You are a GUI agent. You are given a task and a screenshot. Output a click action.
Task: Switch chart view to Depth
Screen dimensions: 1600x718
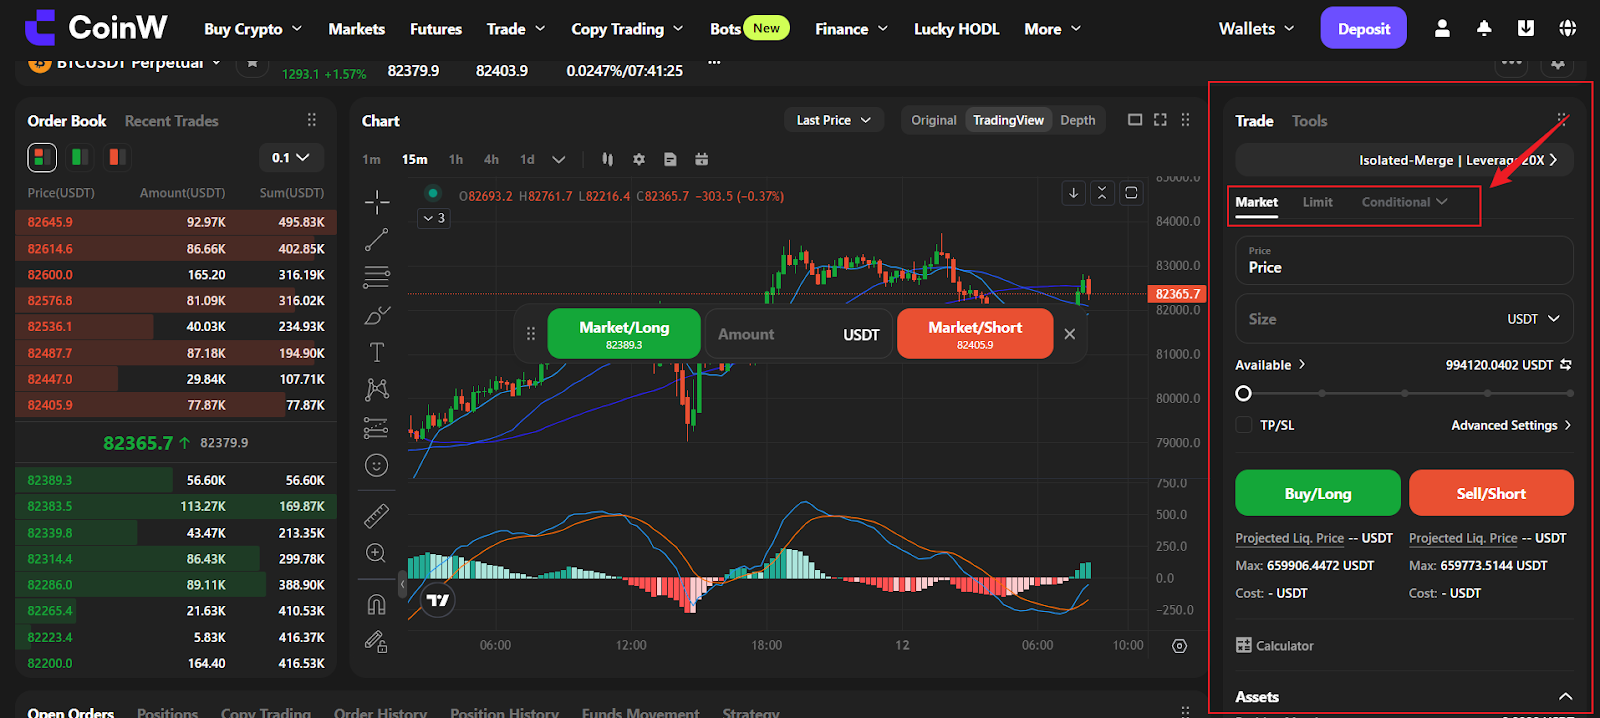pyautogui.click(x=1078, y=120)
